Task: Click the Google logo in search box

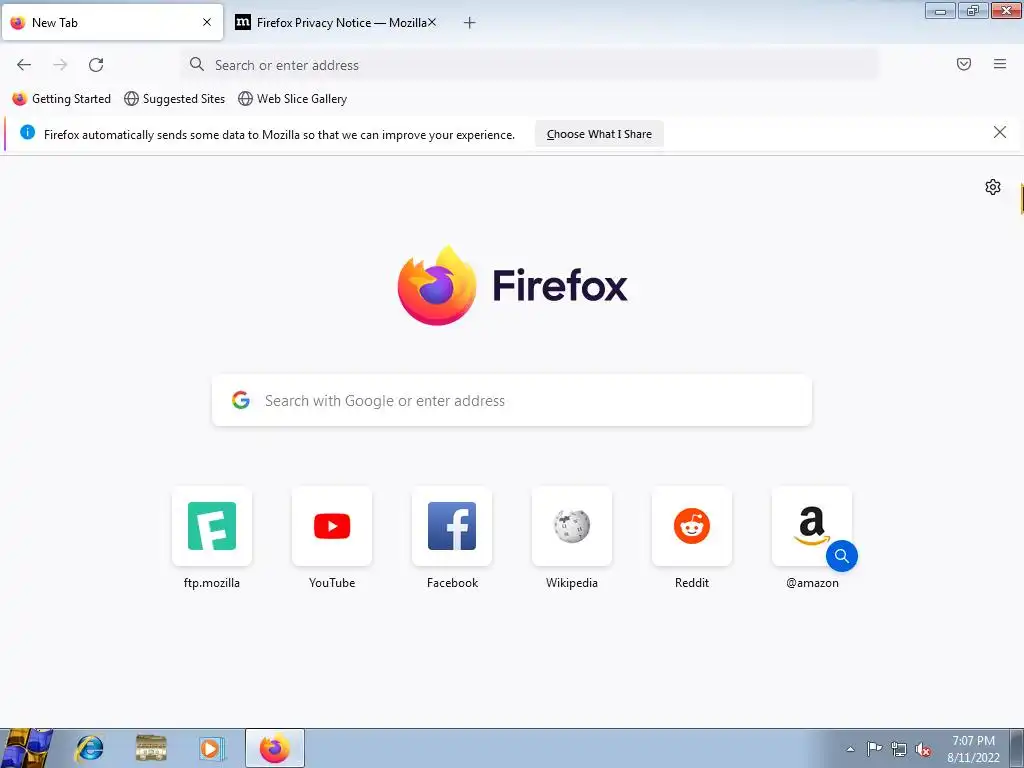Action: point(241,400)
